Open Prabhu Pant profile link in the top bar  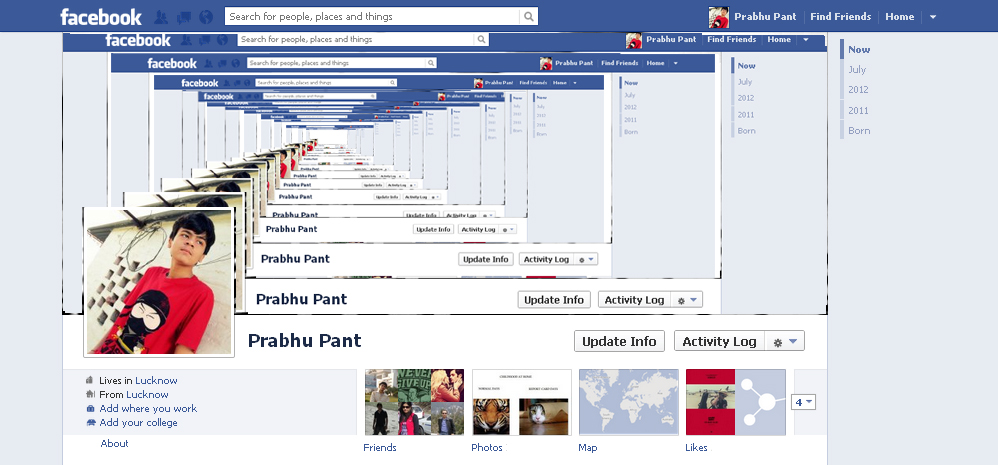pos(765,17)
